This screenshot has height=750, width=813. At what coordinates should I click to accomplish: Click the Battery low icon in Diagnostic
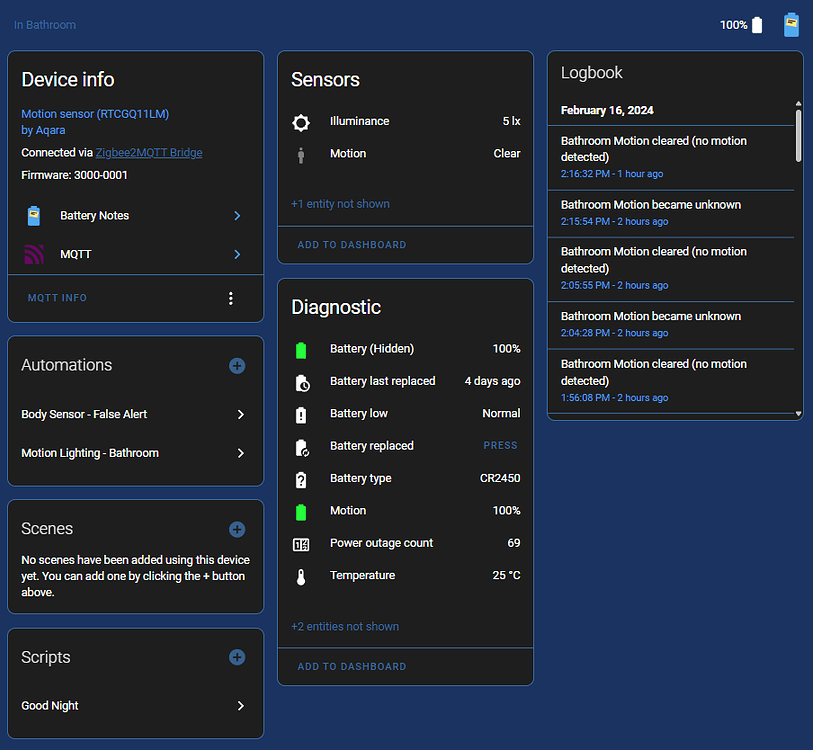(303, 413)
